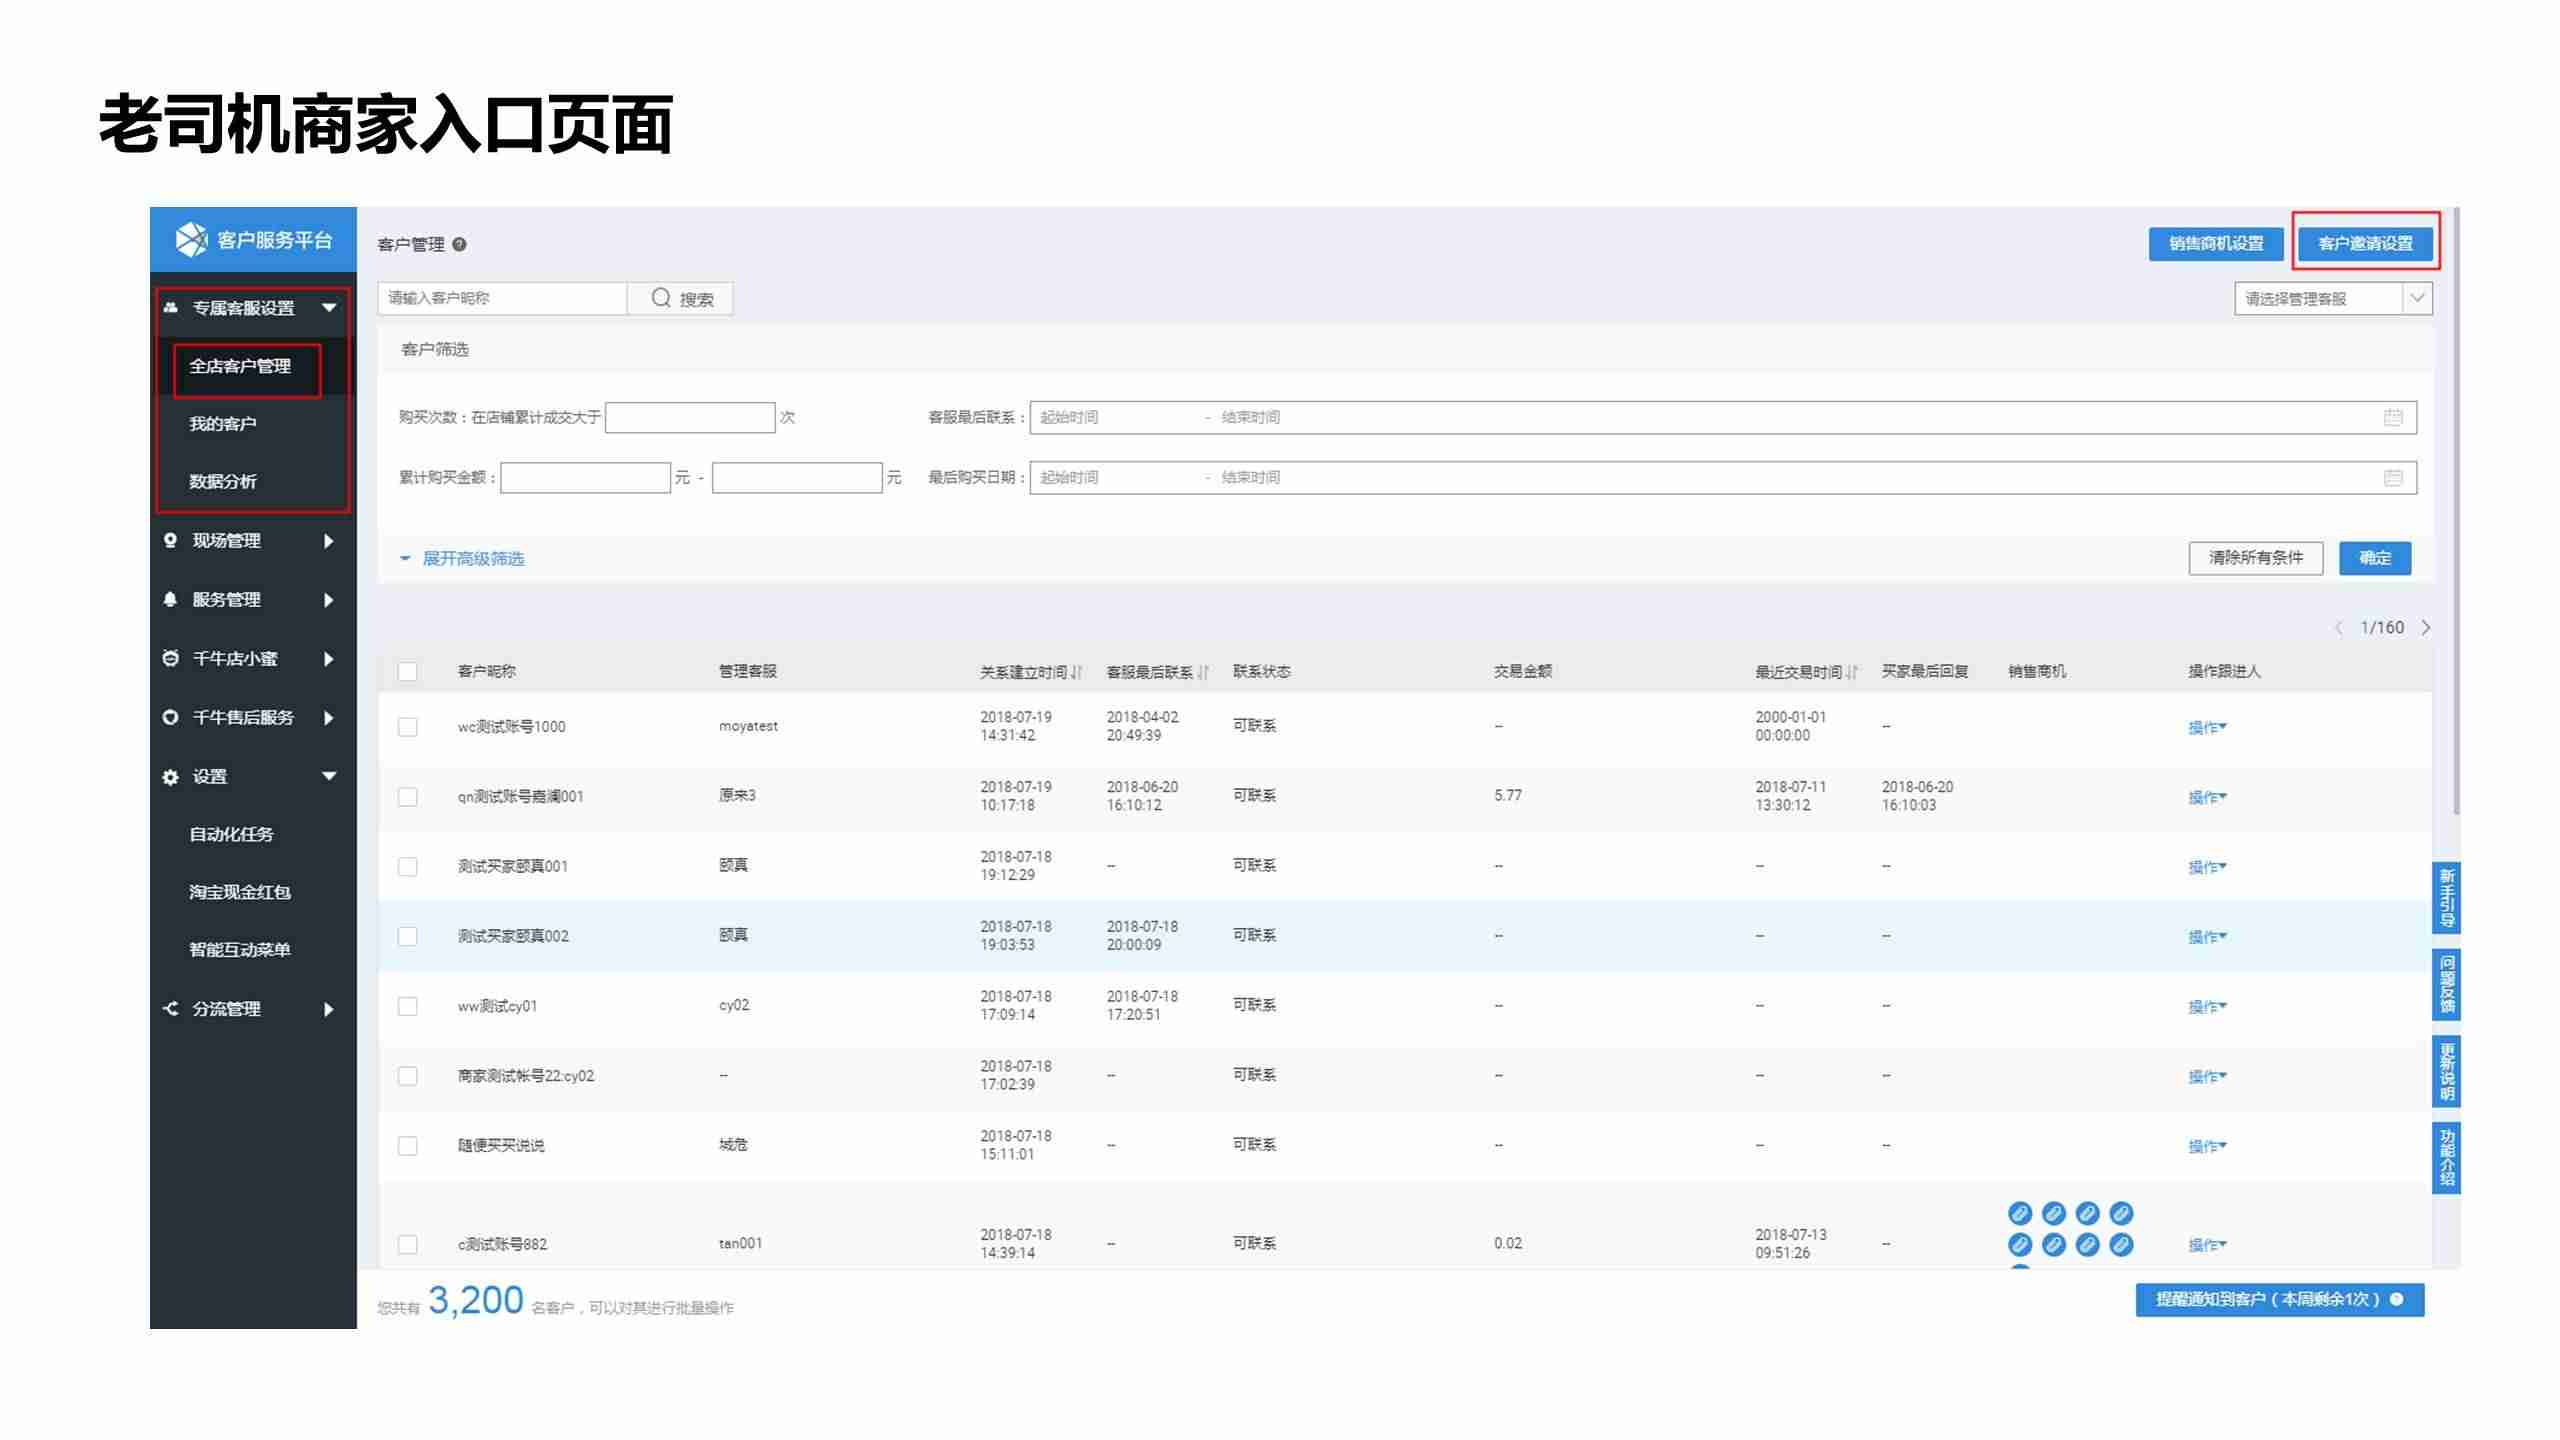Select 全店客户管理 in sidebar
Image resolution: width=2560 pixels, height=1440 pixels.
pyautogui.click(x=241, y=366)
